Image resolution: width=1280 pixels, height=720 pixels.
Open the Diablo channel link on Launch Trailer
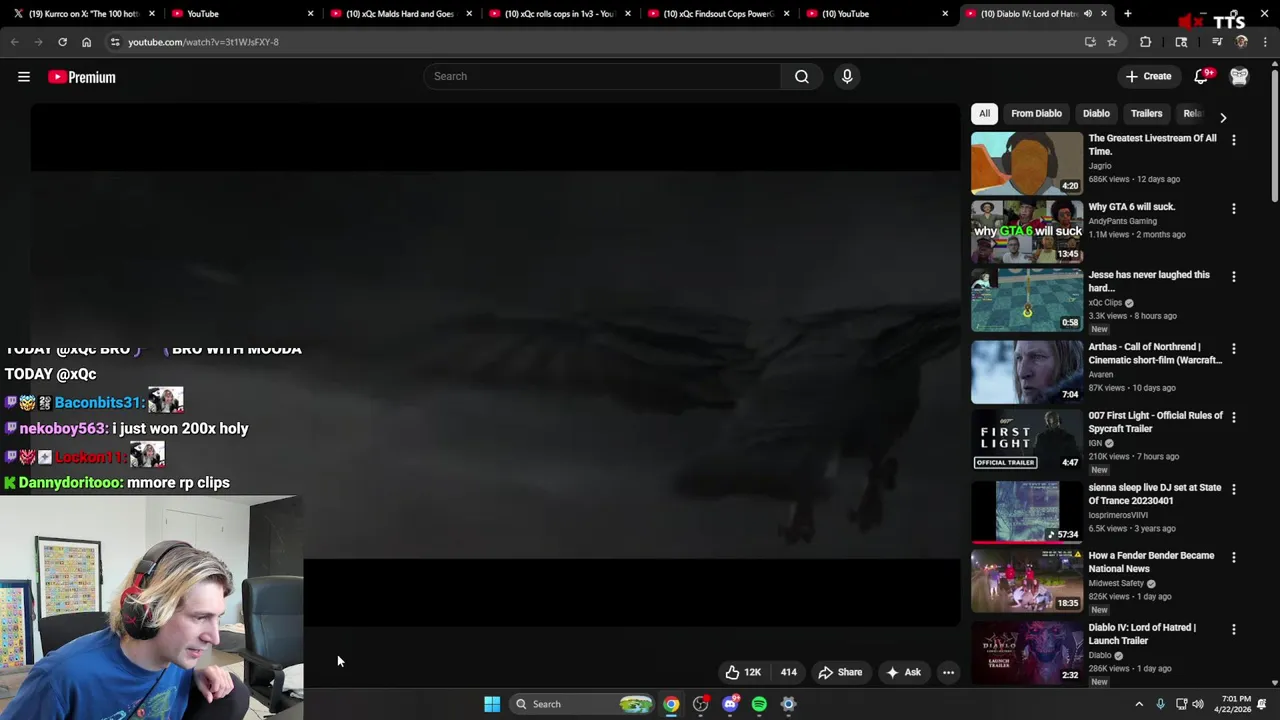pos(1100,656)
